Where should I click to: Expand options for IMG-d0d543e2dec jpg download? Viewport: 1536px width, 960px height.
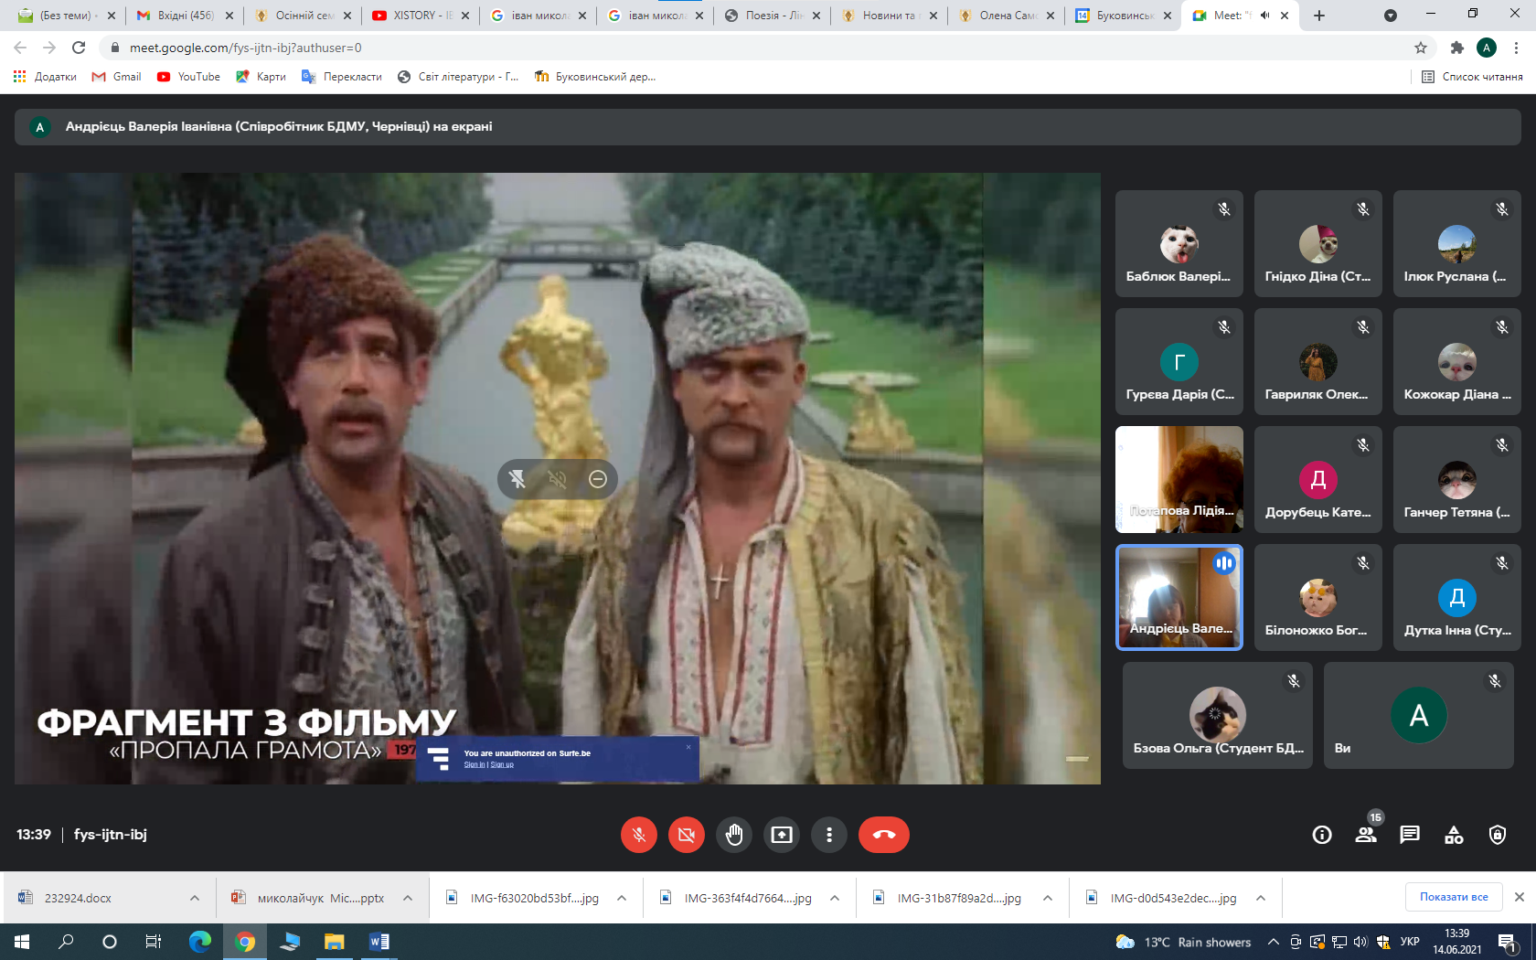(1261, 898)
